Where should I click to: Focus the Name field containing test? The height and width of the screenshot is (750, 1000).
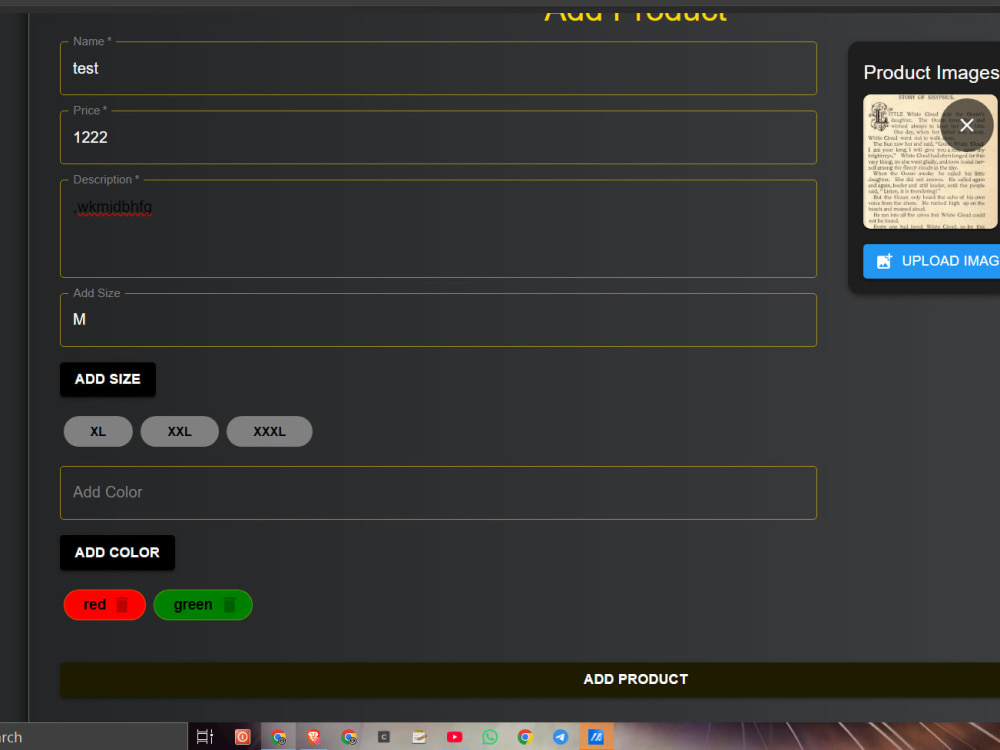(x=438, y=68)
